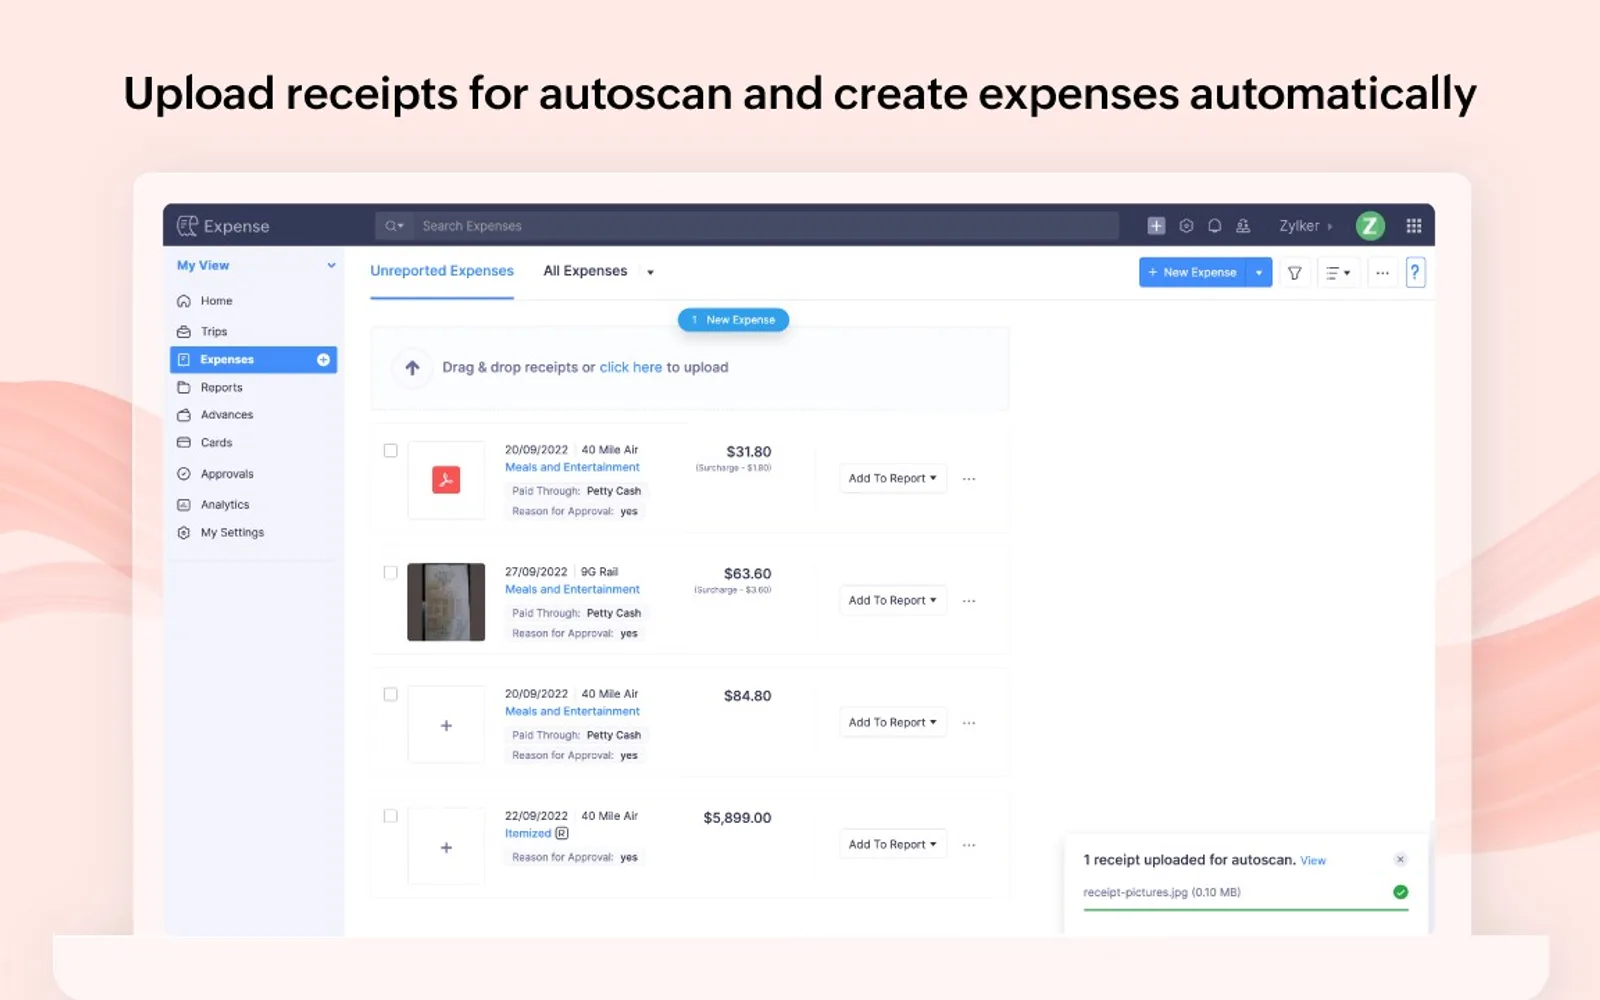Open Add To Report dropdown for $84.80 expense
The width and height of the screenshot is (1600, 1000).
(893, 723)
